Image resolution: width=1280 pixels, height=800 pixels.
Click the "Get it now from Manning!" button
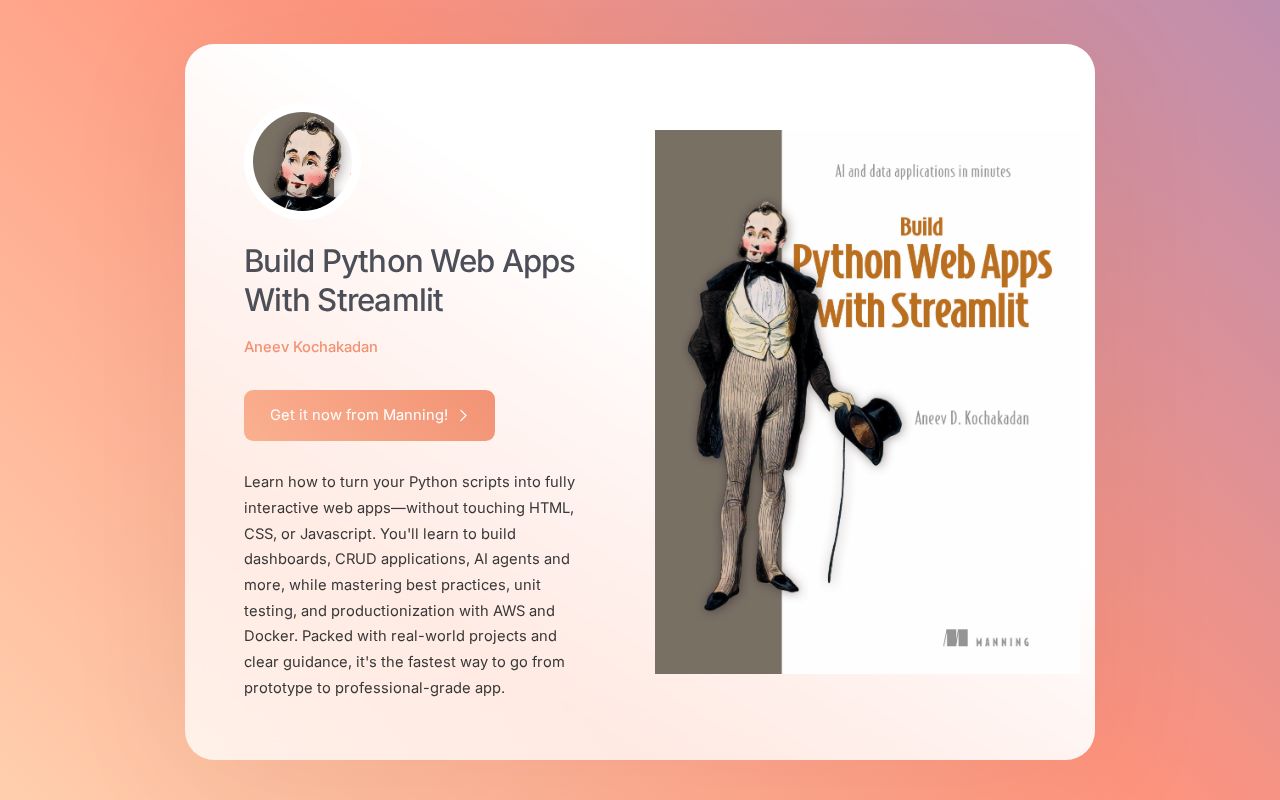click(369, 415)
